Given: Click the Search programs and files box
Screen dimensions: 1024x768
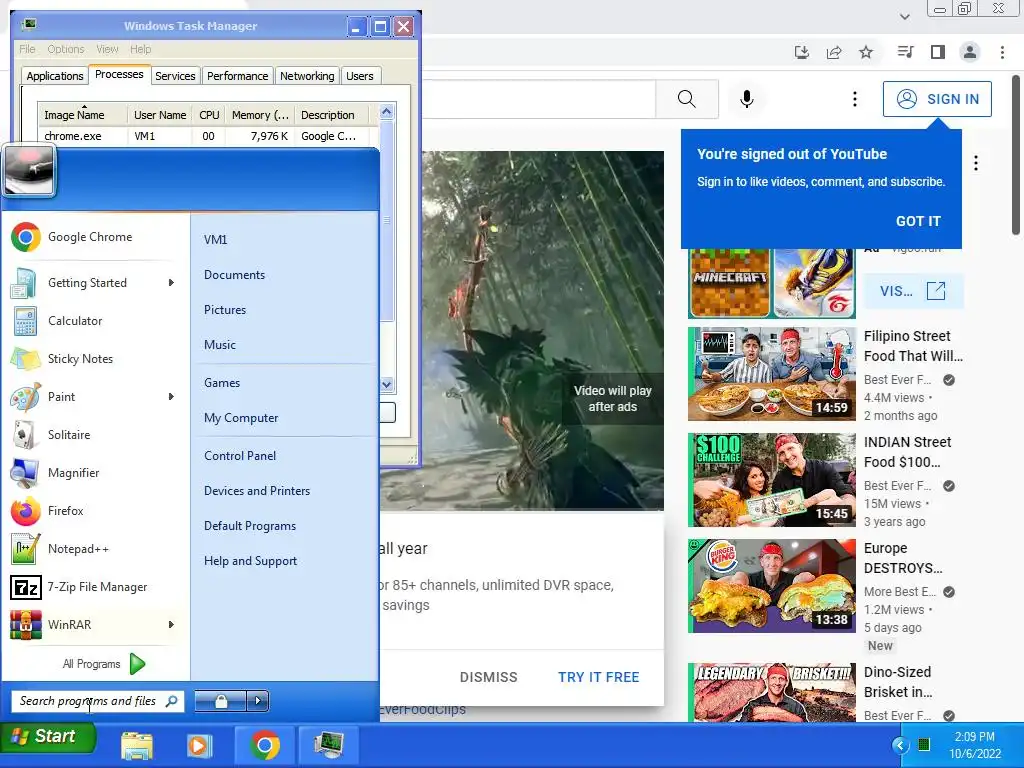Looking at the screenshot, I should (97, 701).
